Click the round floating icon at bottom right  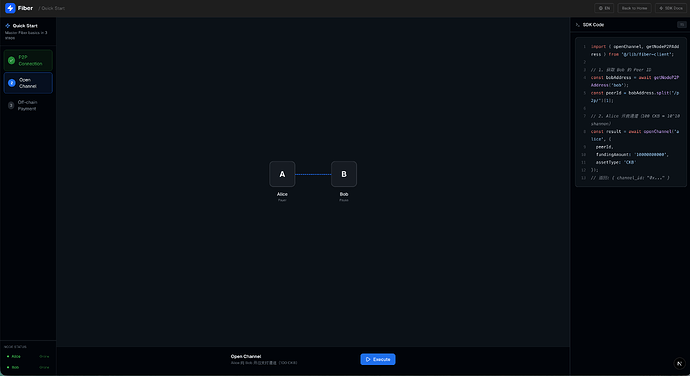(x=679, y=363)
